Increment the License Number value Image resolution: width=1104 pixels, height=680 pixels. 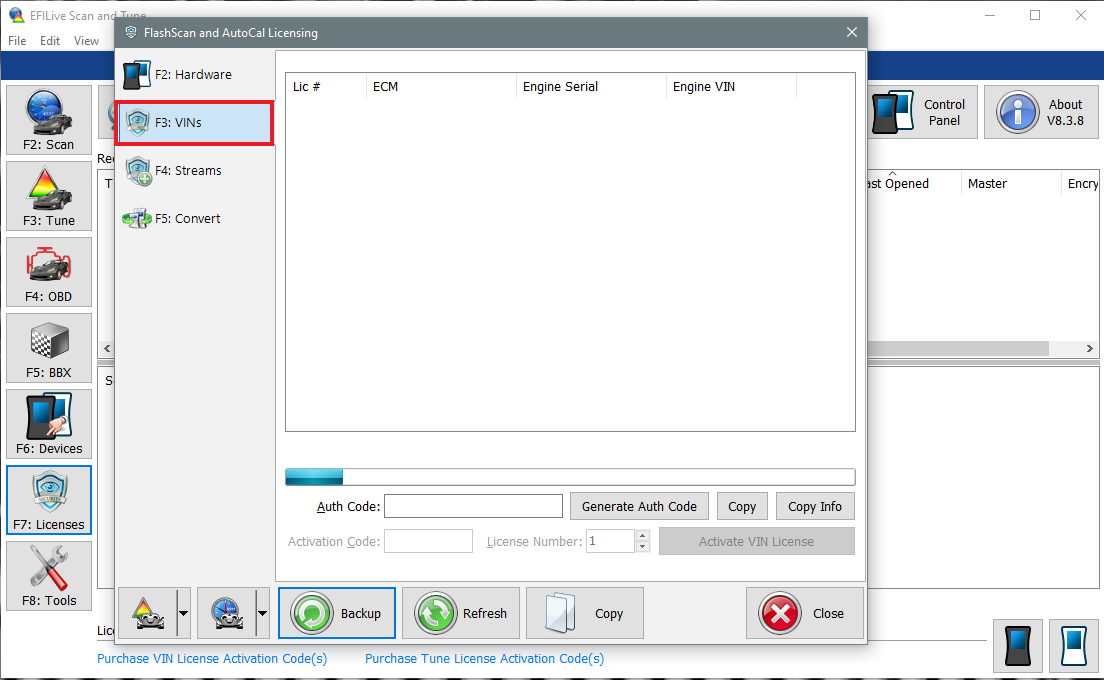[643, 536]
